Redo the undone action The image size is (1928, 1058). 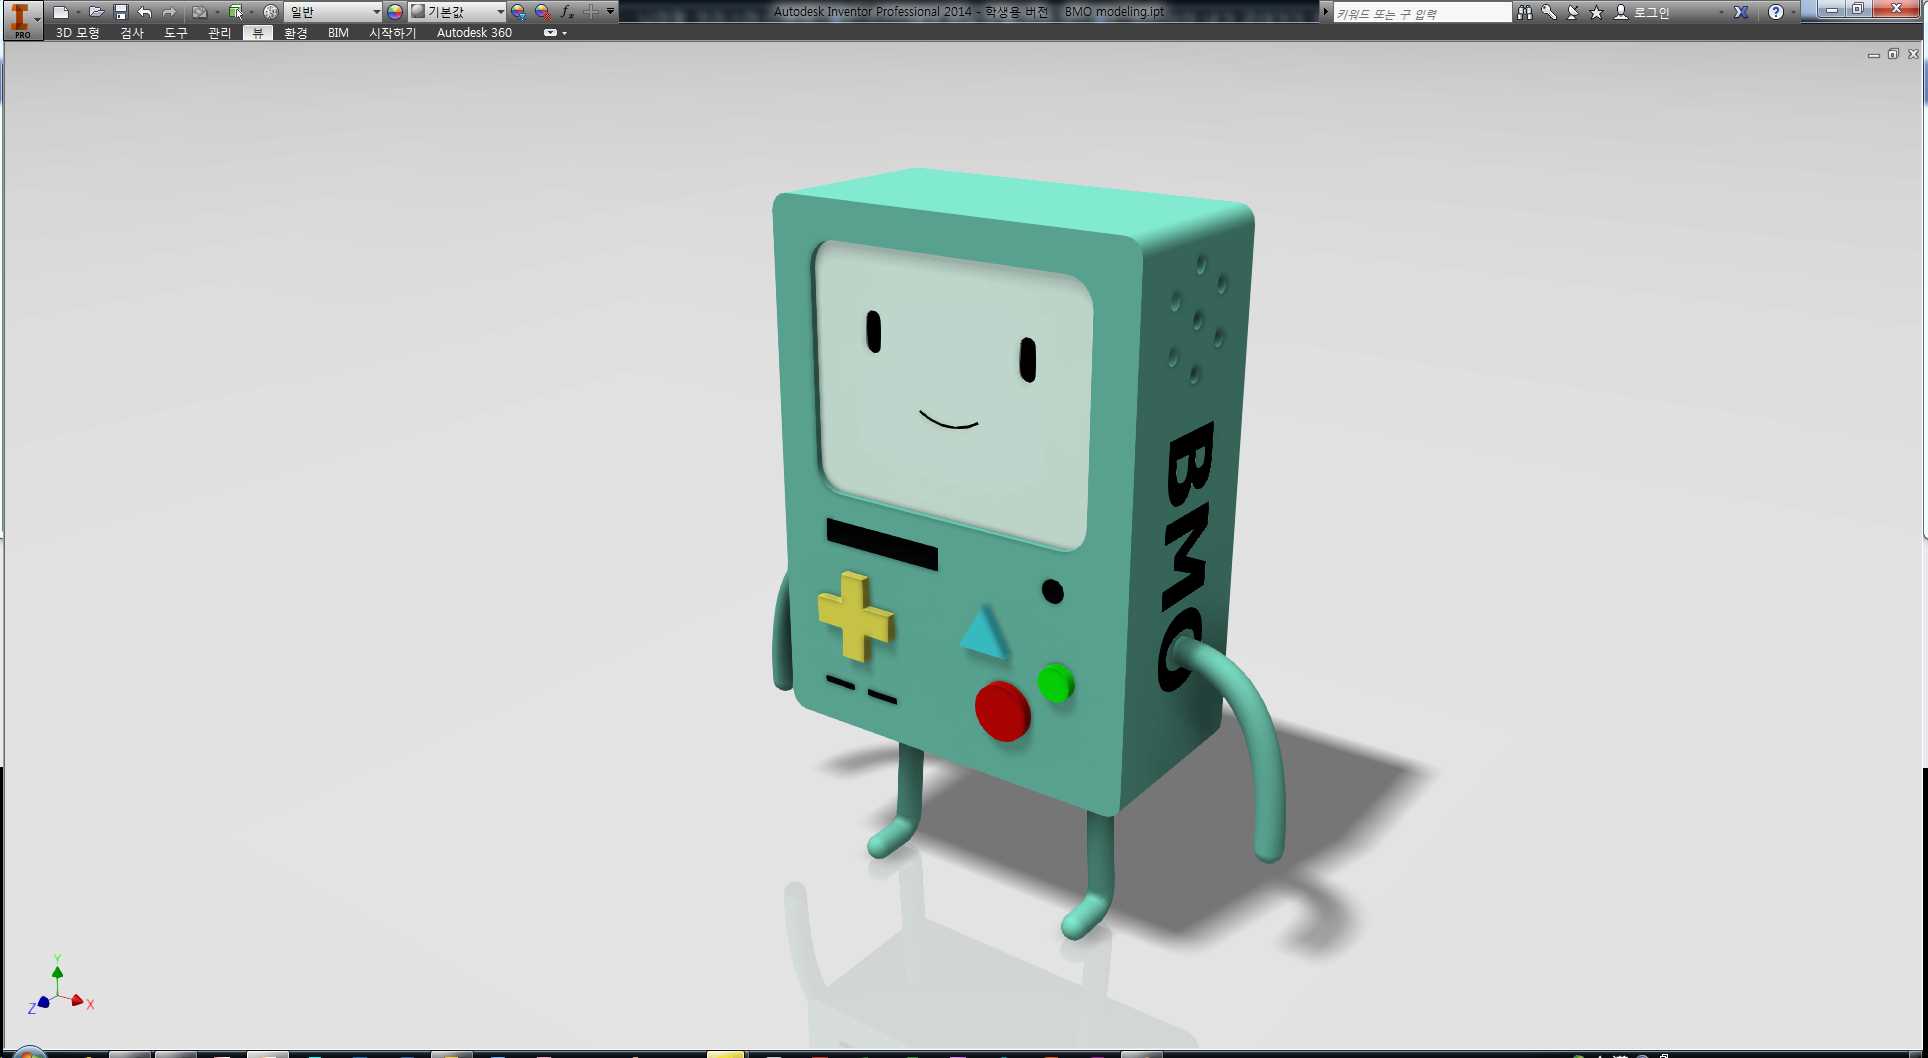pos(169,12)
